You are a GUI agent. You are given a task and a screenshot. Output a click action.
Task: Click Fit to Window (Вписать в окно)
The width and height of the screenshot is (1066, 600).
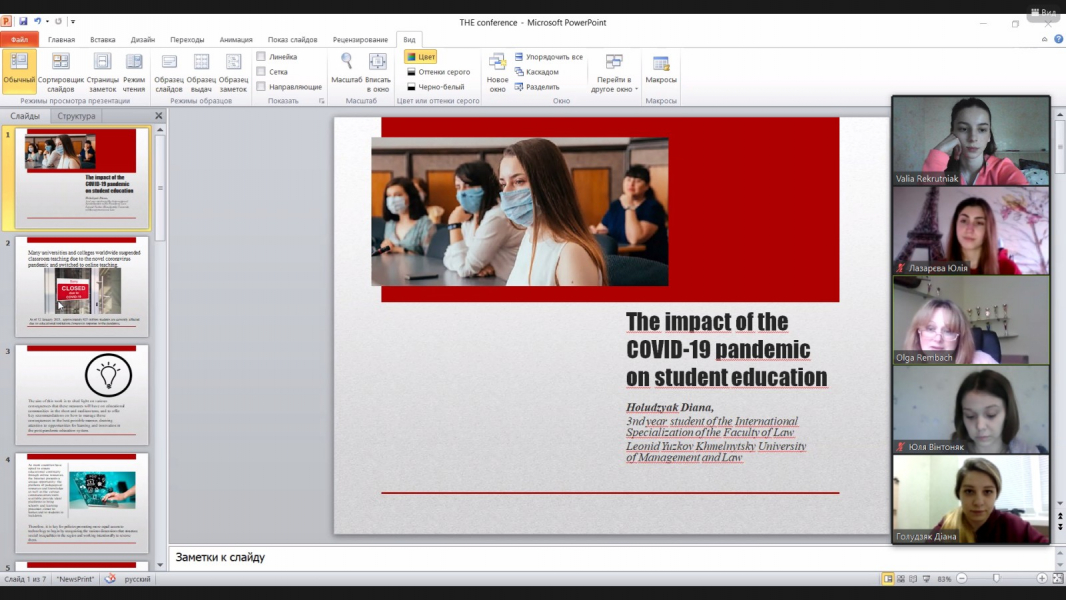(x=378, y=70)
